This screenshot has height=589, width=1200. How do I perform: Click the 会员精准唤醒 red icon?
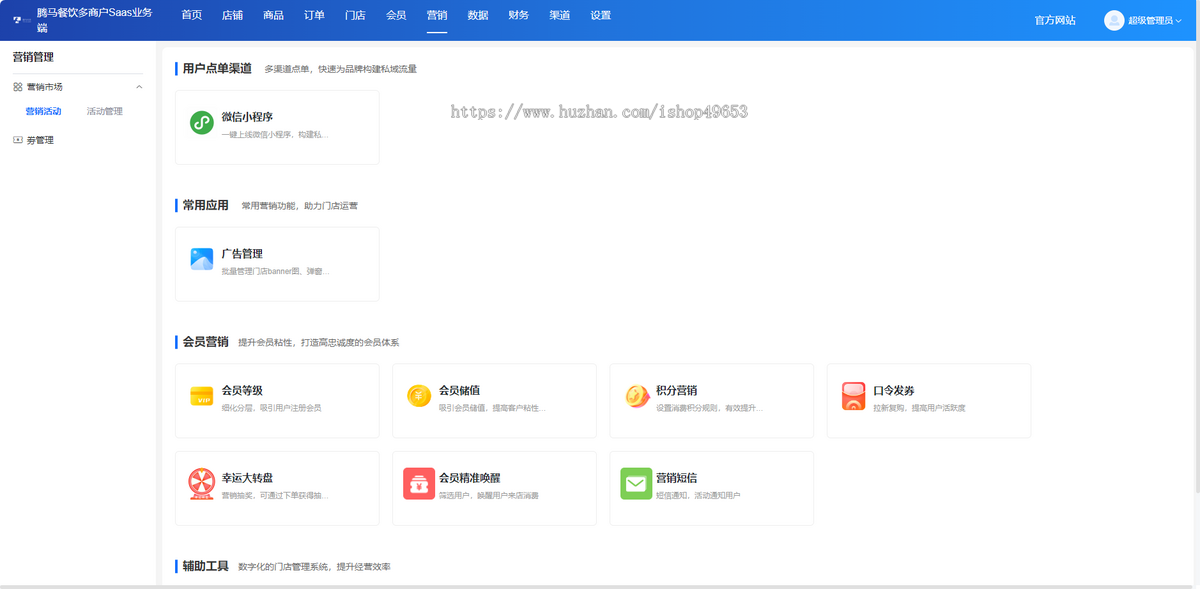pyautogui.click(x=419, y=484)
